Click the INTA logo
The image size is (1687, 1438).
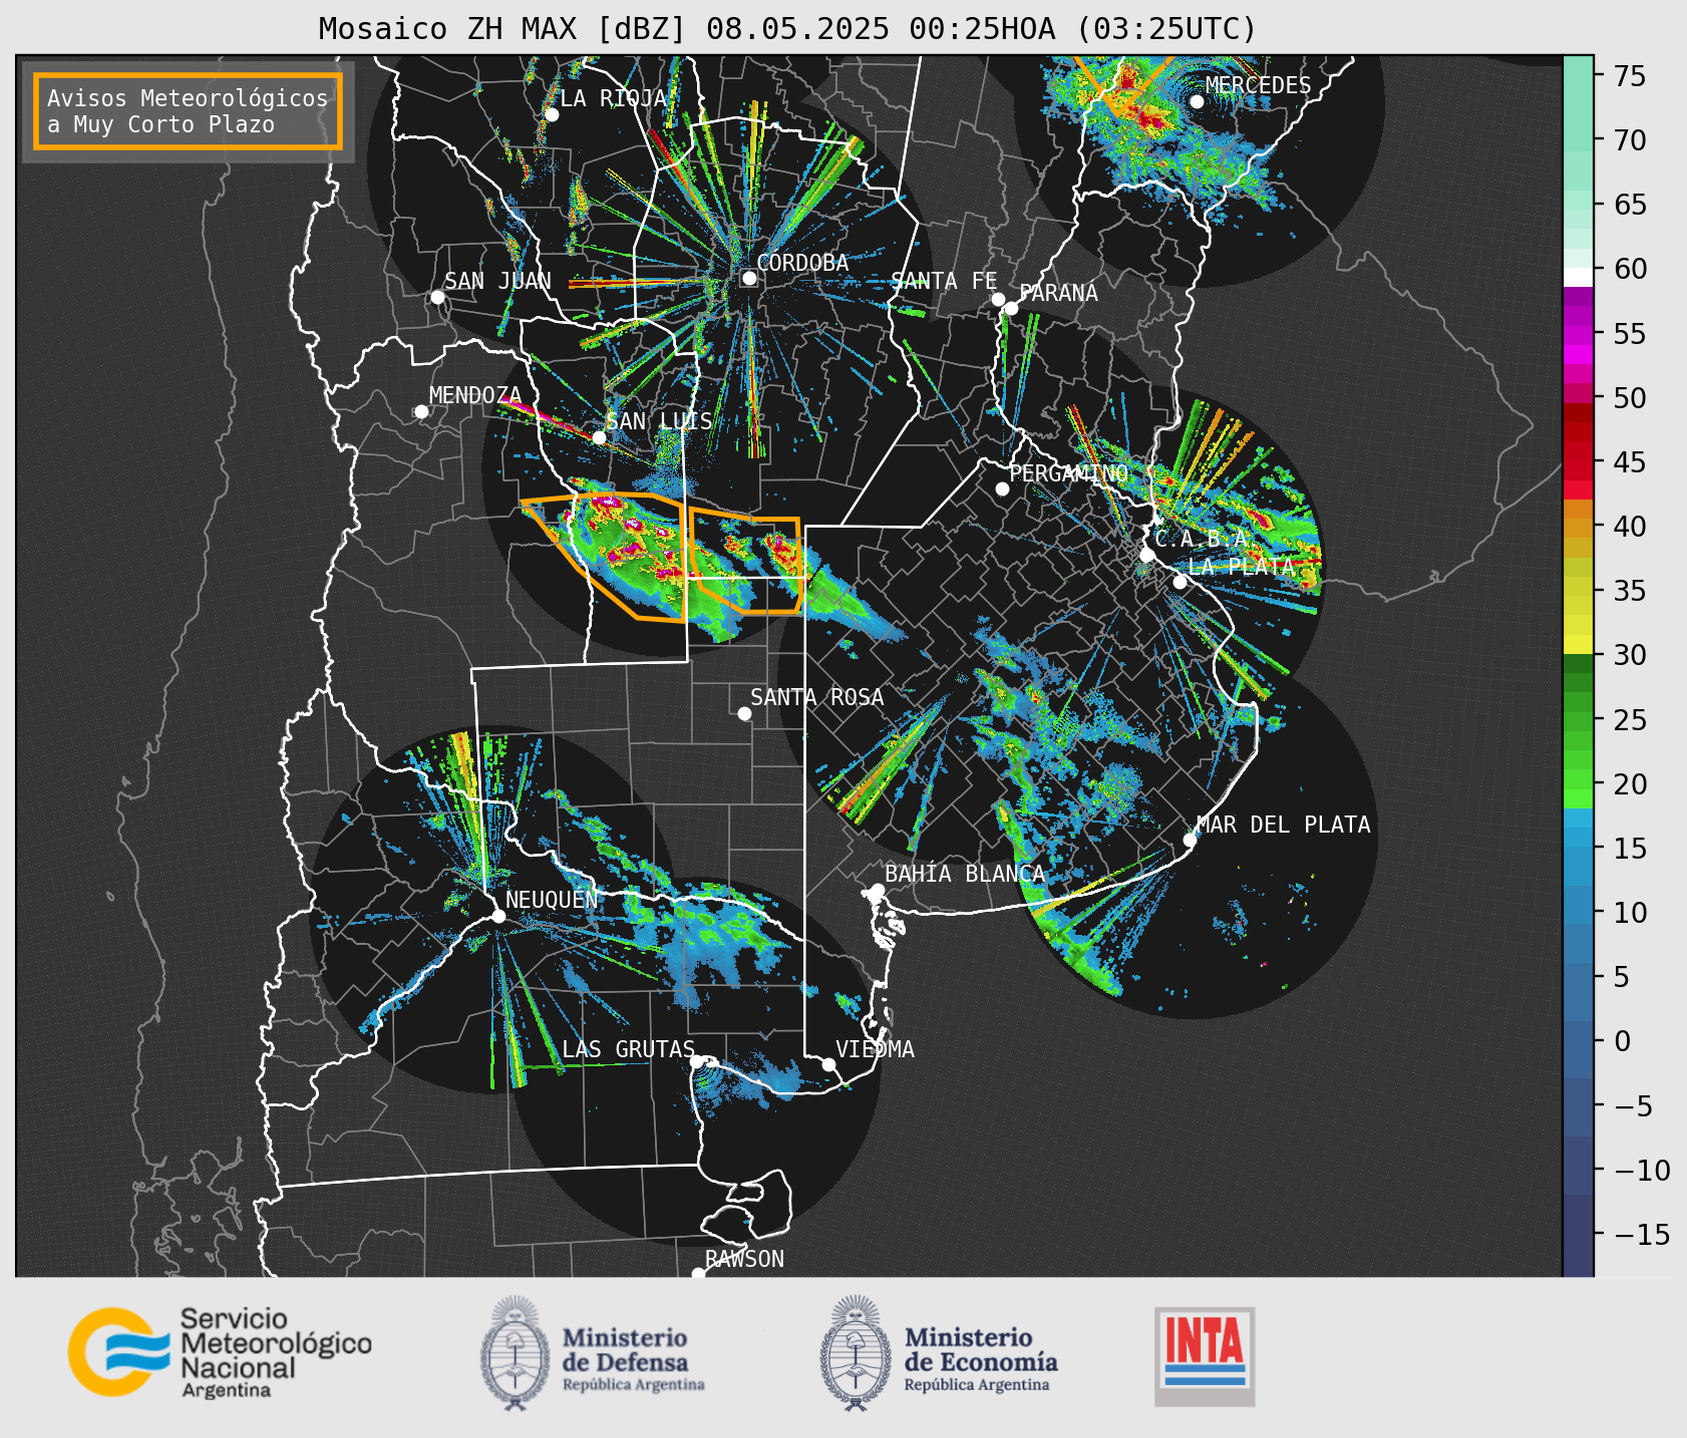tap(1204, 1356)
